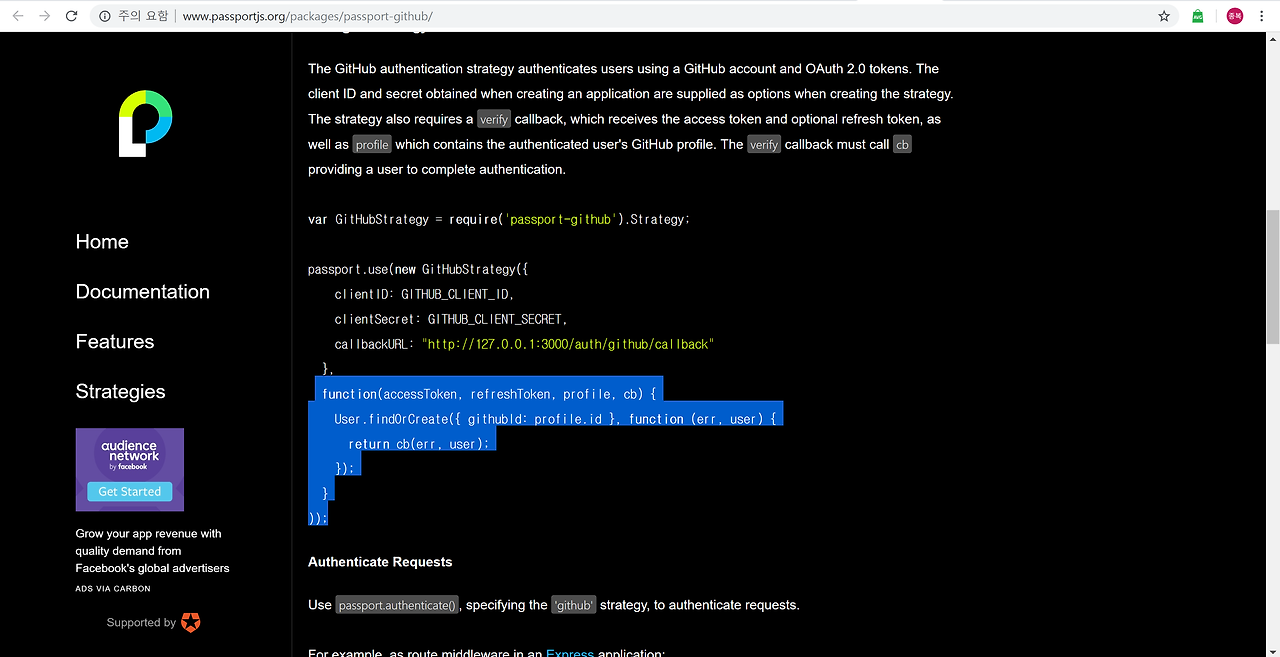Click the passport.authenticate() code label
The width and height of the screenshot is (1280, 657).
tap(397, 605)
